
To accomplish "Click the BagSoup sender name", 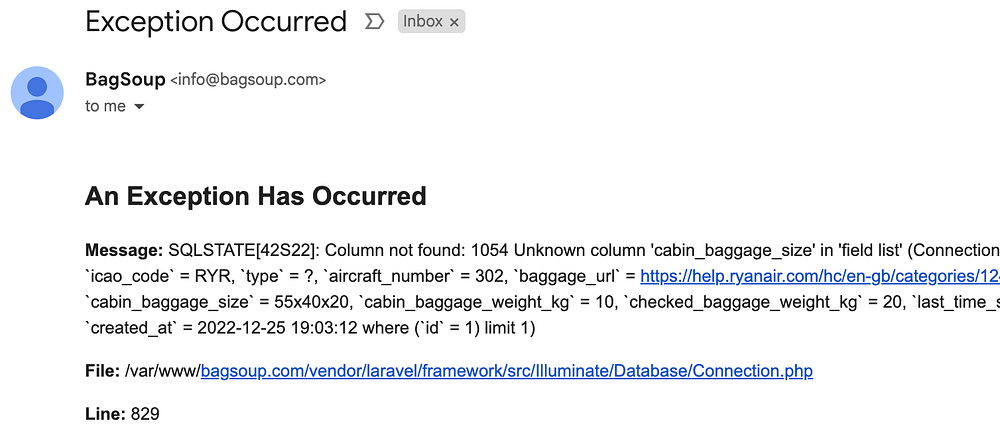I will click(125, 79).
